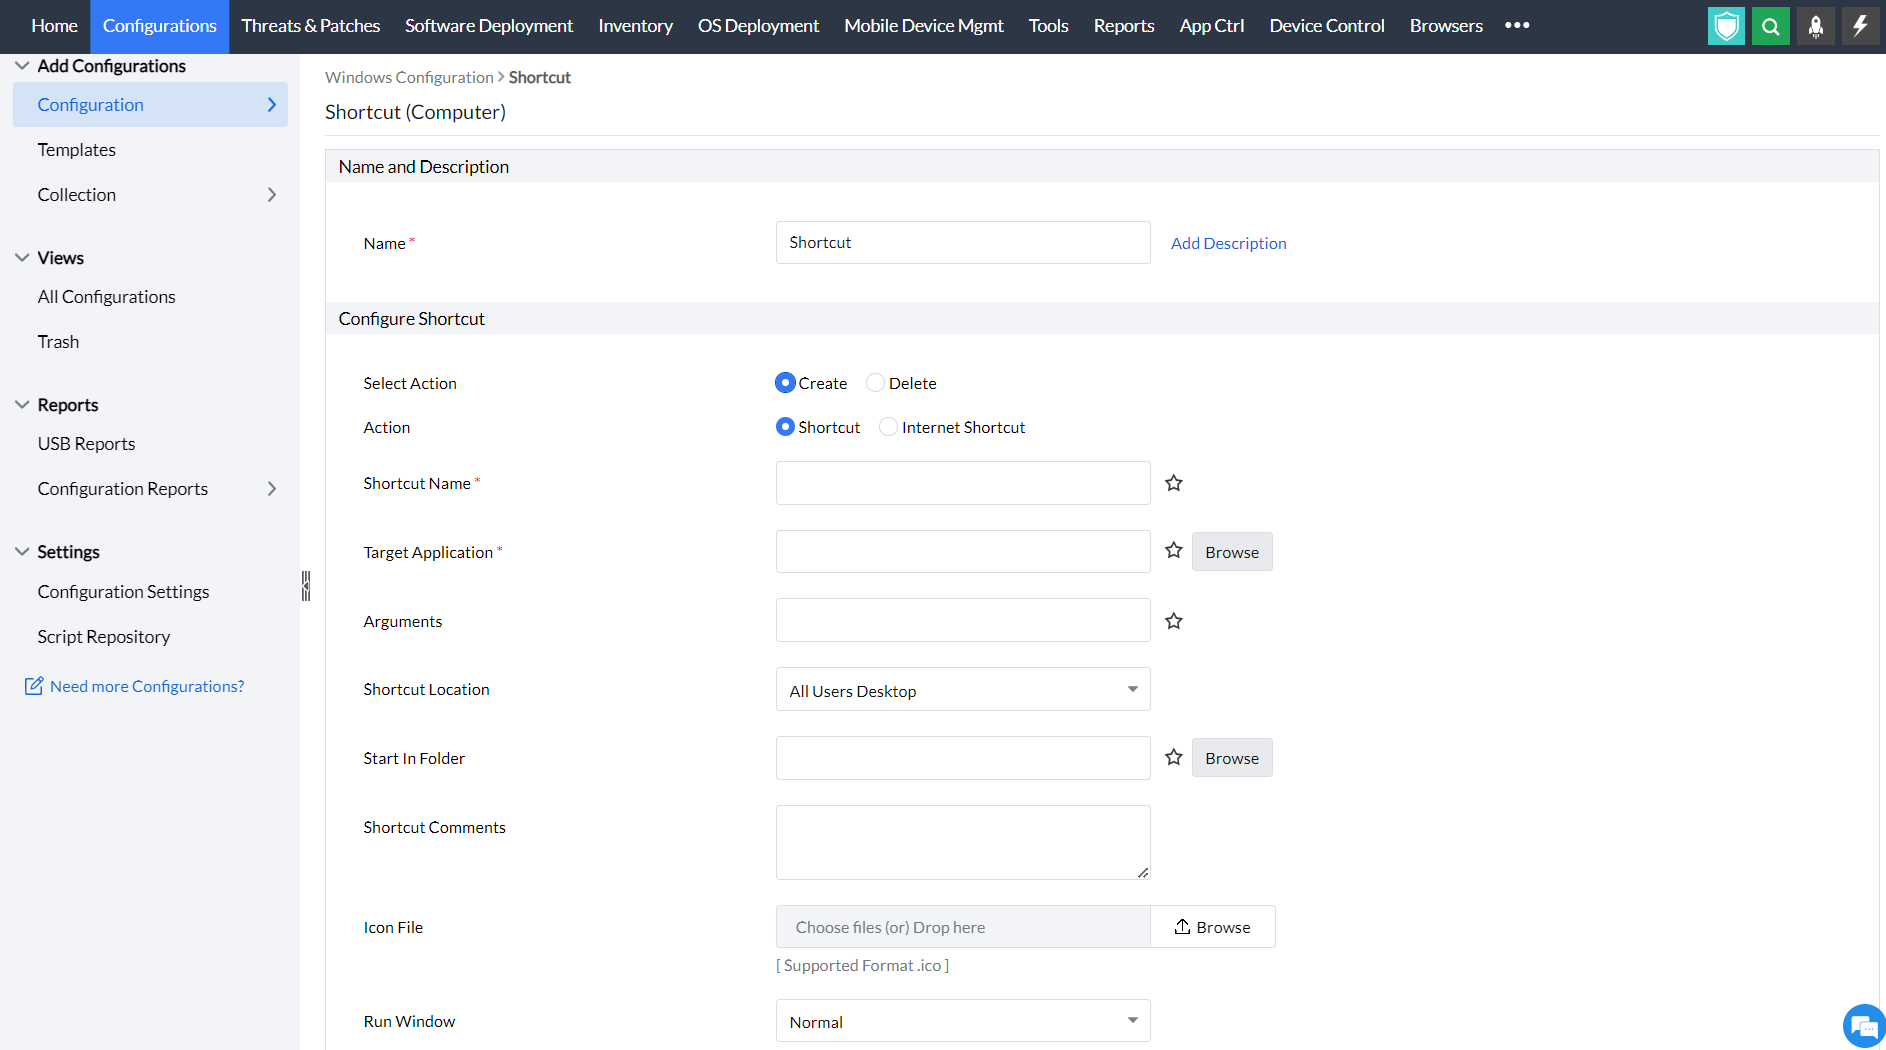Click the star icon beside Shortcut Name
This screenshot has width=1886, height=1050.
(1173, 483)
